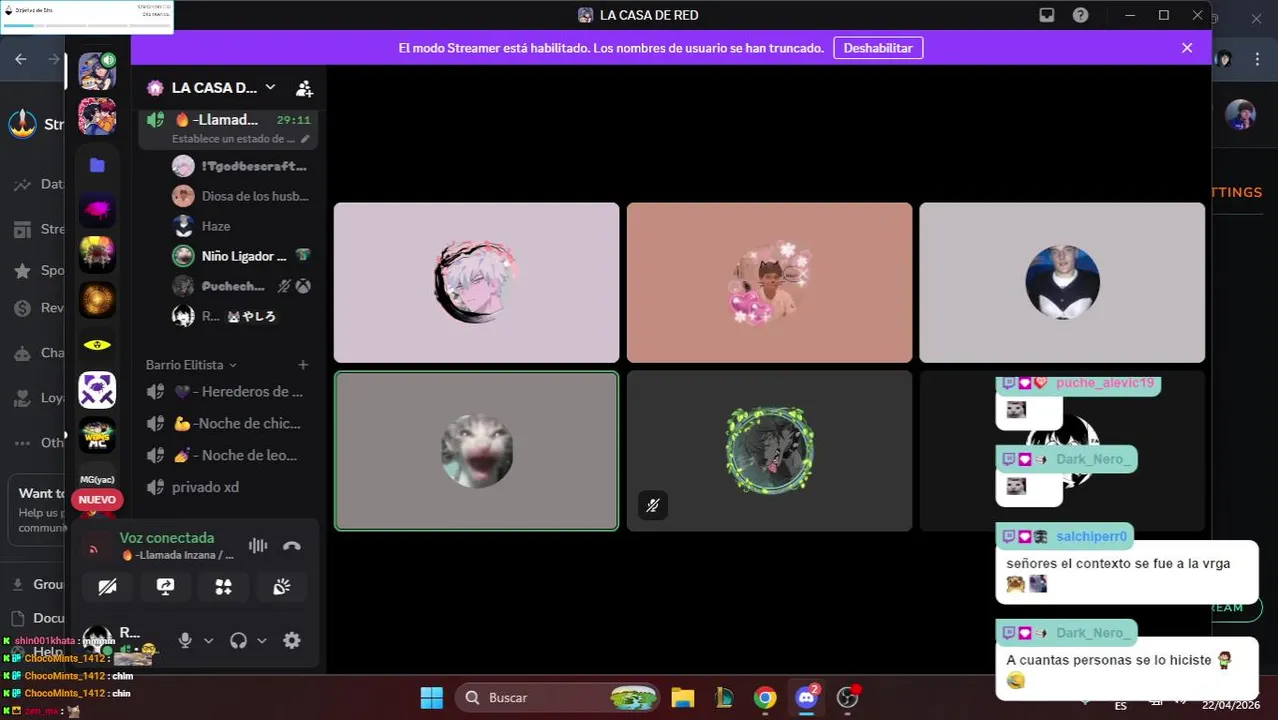The image size is (1278, 720).
Task: Start an activity with the activities icon
Action: tap(223, 587)
